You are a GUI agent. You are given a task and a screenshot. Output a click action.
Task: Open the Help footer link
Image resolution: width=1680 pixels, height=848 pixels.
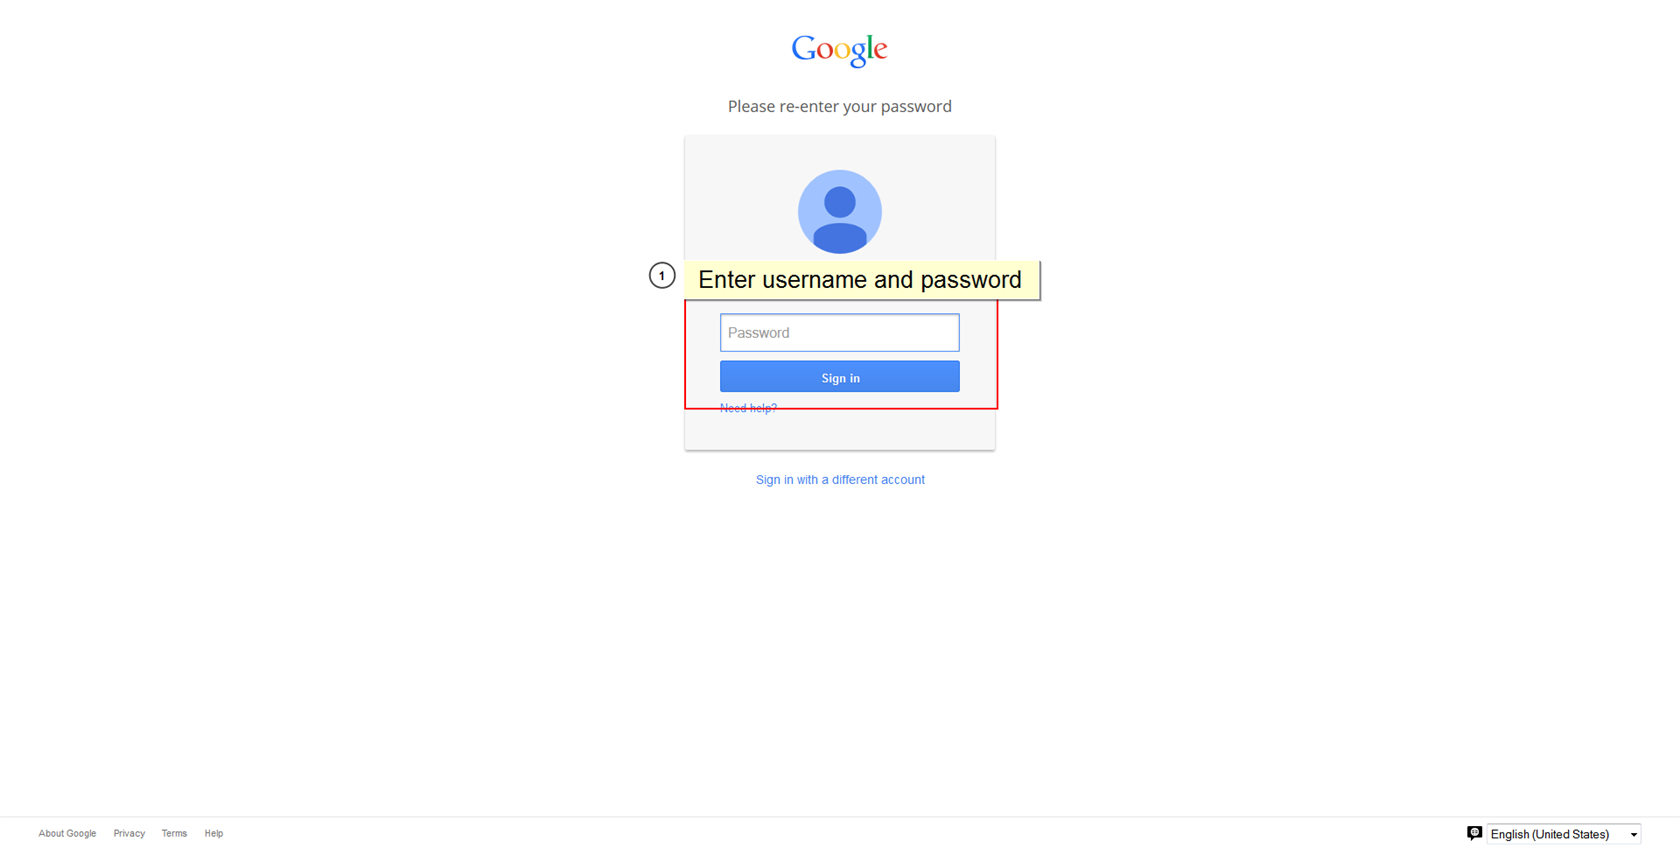click(214, 833)
